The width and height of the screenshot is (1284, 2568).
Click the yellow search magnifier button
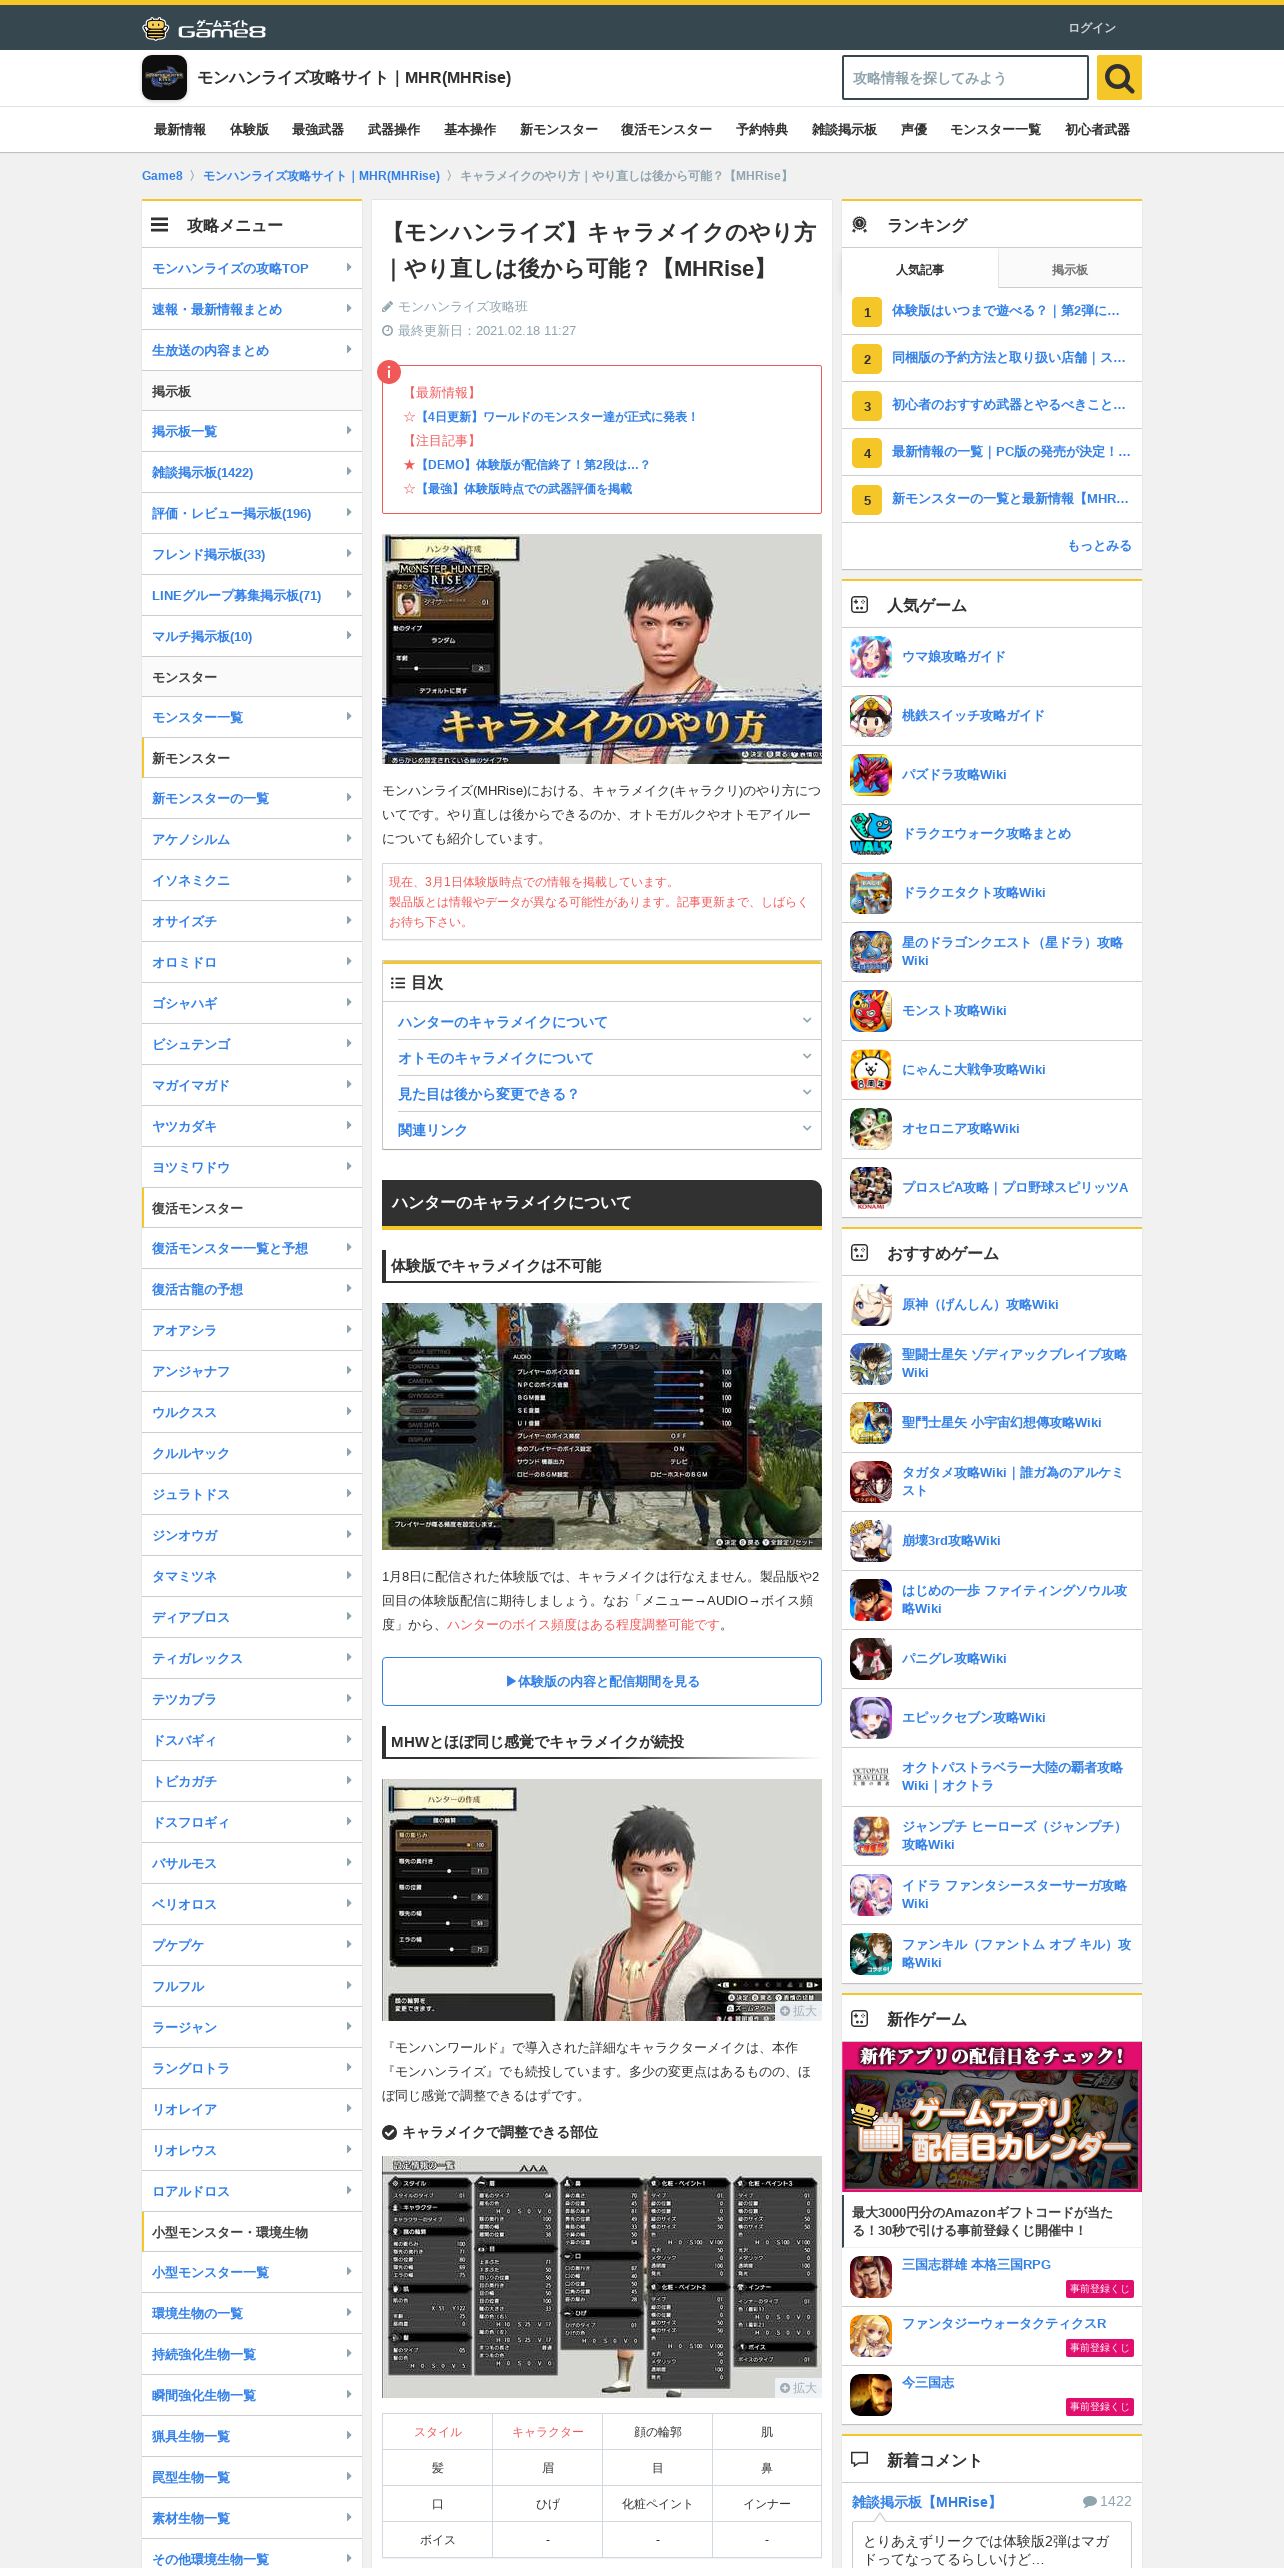click(x=1119, y=78)
